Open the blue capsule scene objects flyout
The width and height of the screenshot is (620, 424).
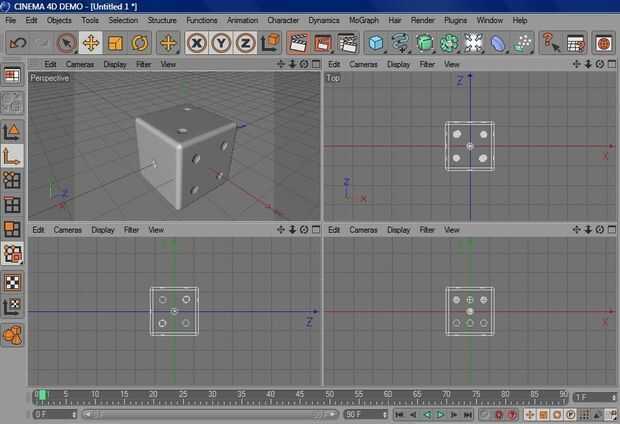498,43
